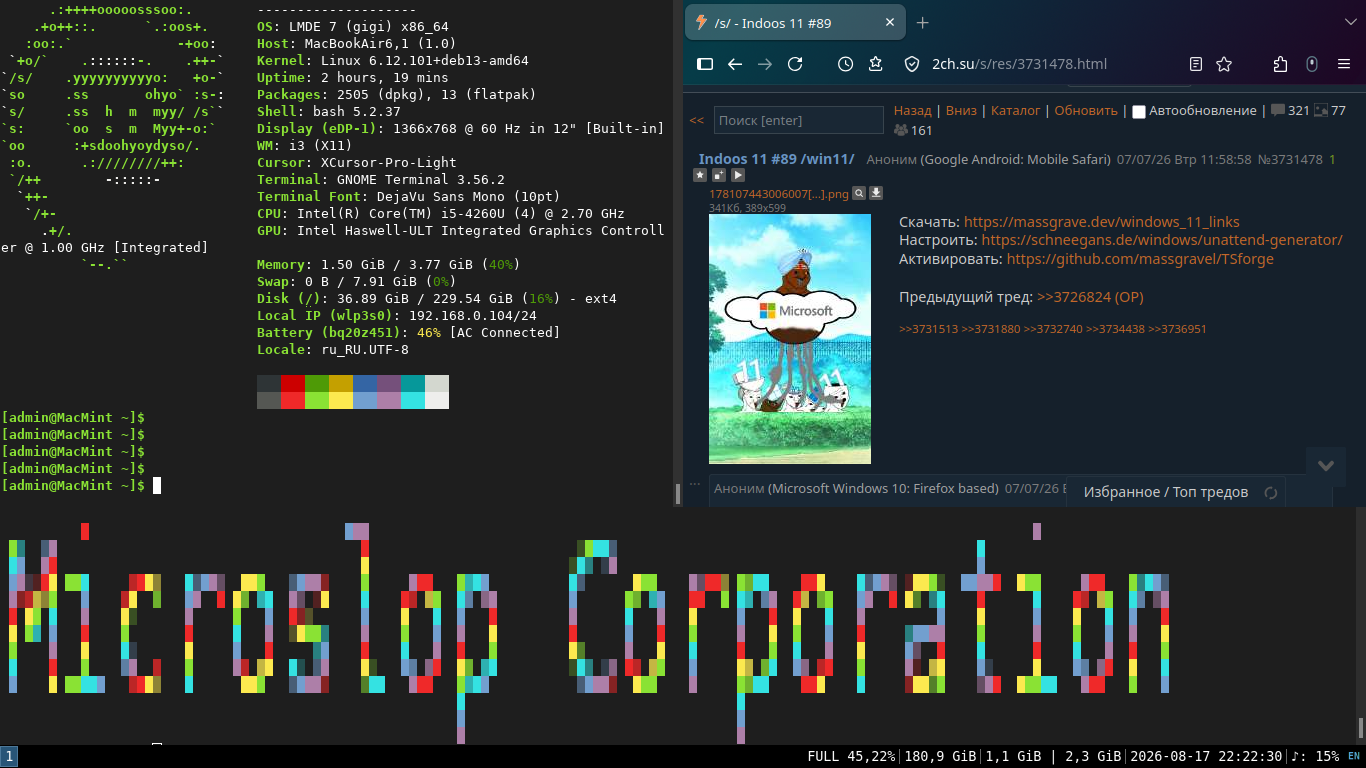Open the Избранное / Топ тредов panel
Image resolution: width=1366 pixels, height=768 pixels.
[x=1166, y=492]
